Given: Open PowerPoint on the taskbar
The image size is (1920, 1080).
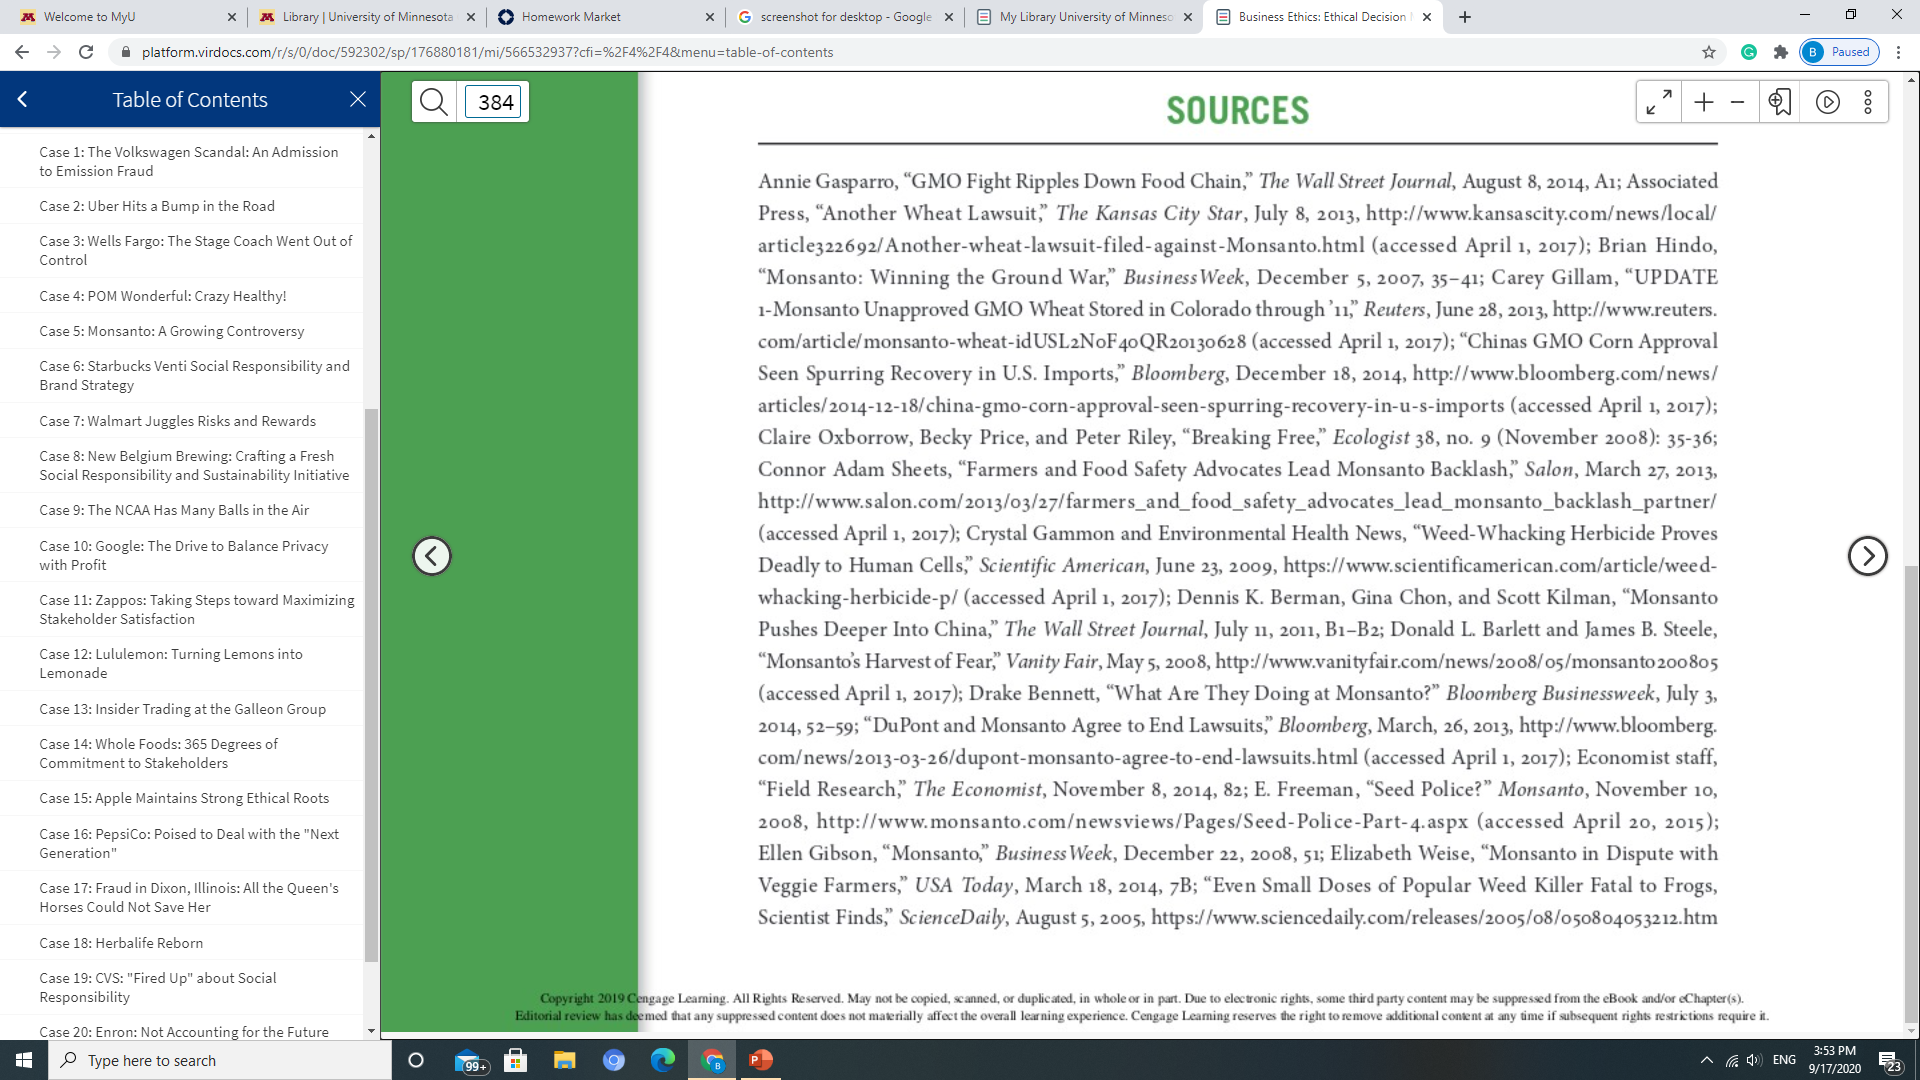Looking at the screenshot, I should (x=761, y=1060).
